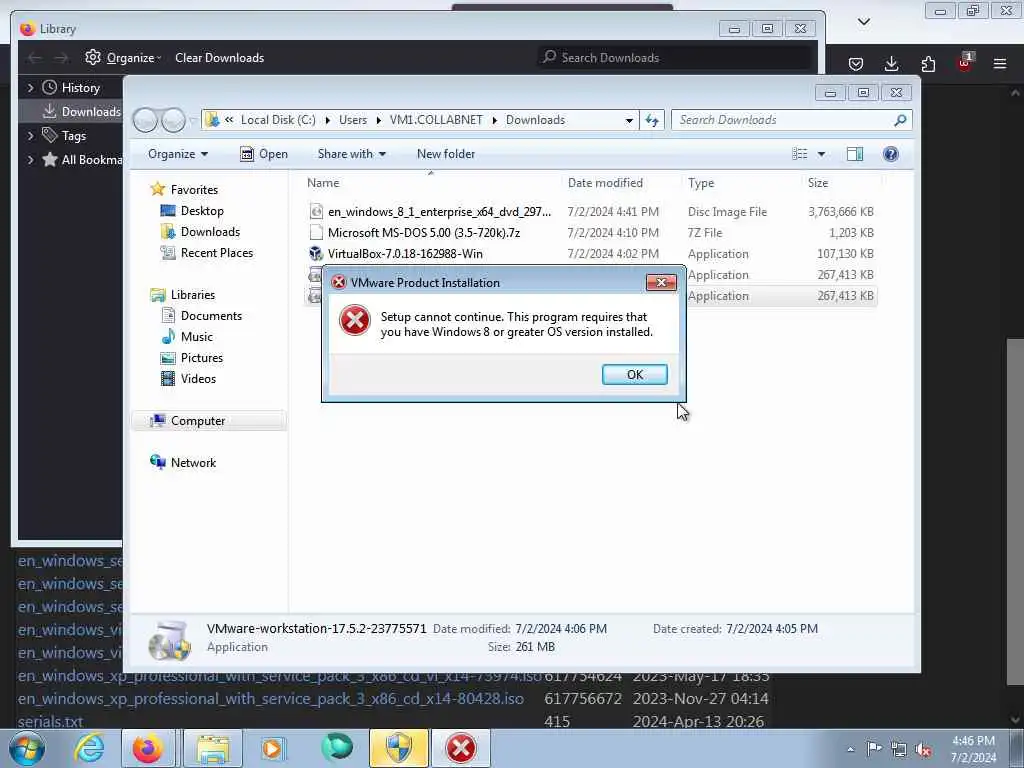
Task: Open Firefox Pocket icon
Action: click(856, 63)
